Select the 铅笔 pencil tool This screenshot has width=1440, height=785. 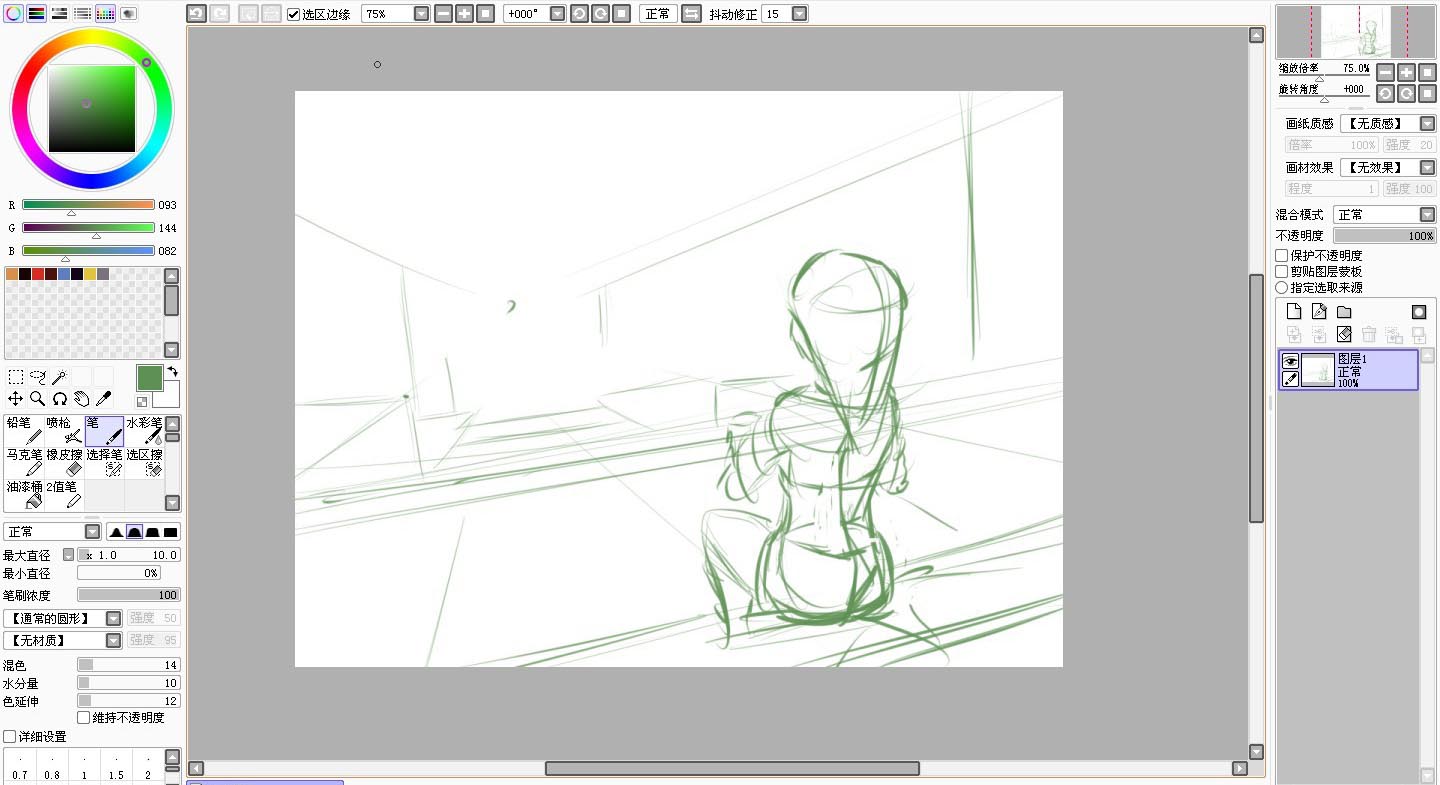pos(24,431)
